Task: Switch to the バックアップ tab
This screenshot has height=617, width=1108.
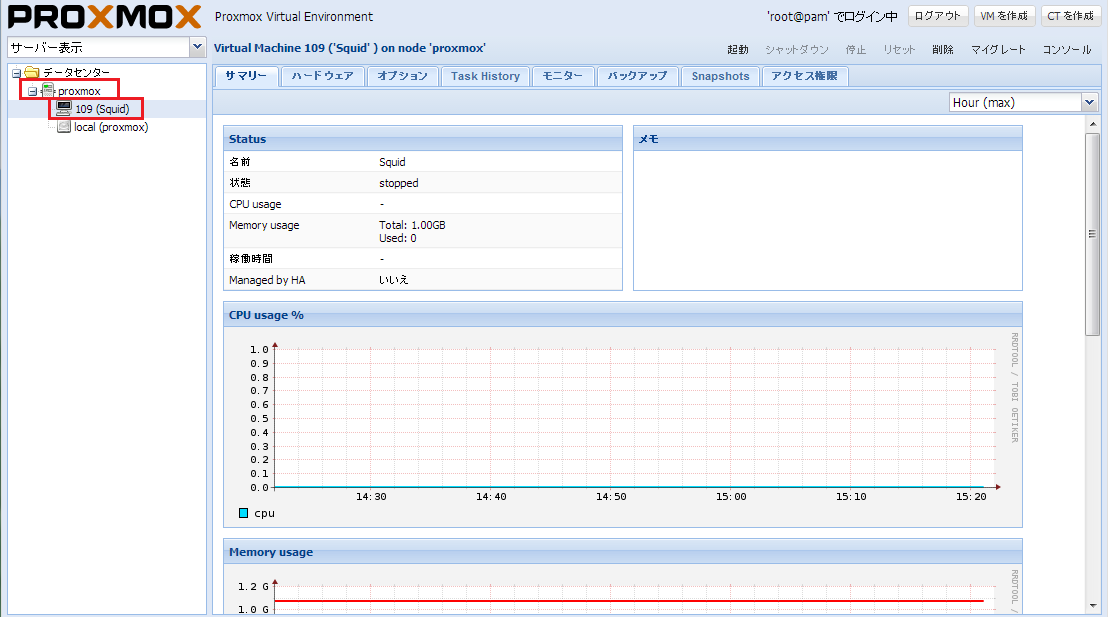Action: 637,76
